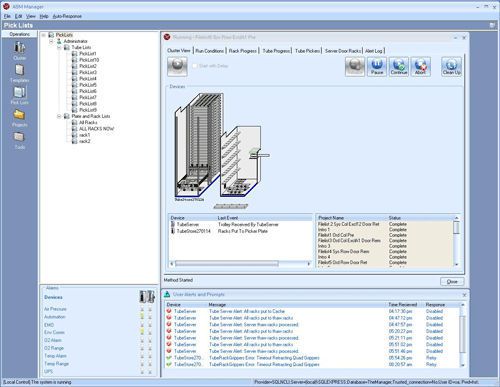The image size is (500, 387).
Task: Close the User Alerts and Prompts panel
Action: 464,295
